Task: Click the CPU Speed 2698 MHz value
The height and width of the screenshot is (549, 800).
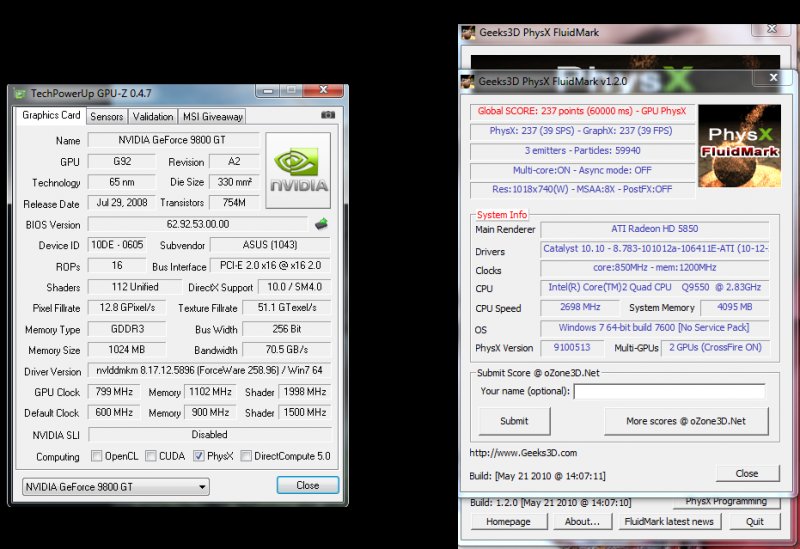Action: tap(580, 307)
